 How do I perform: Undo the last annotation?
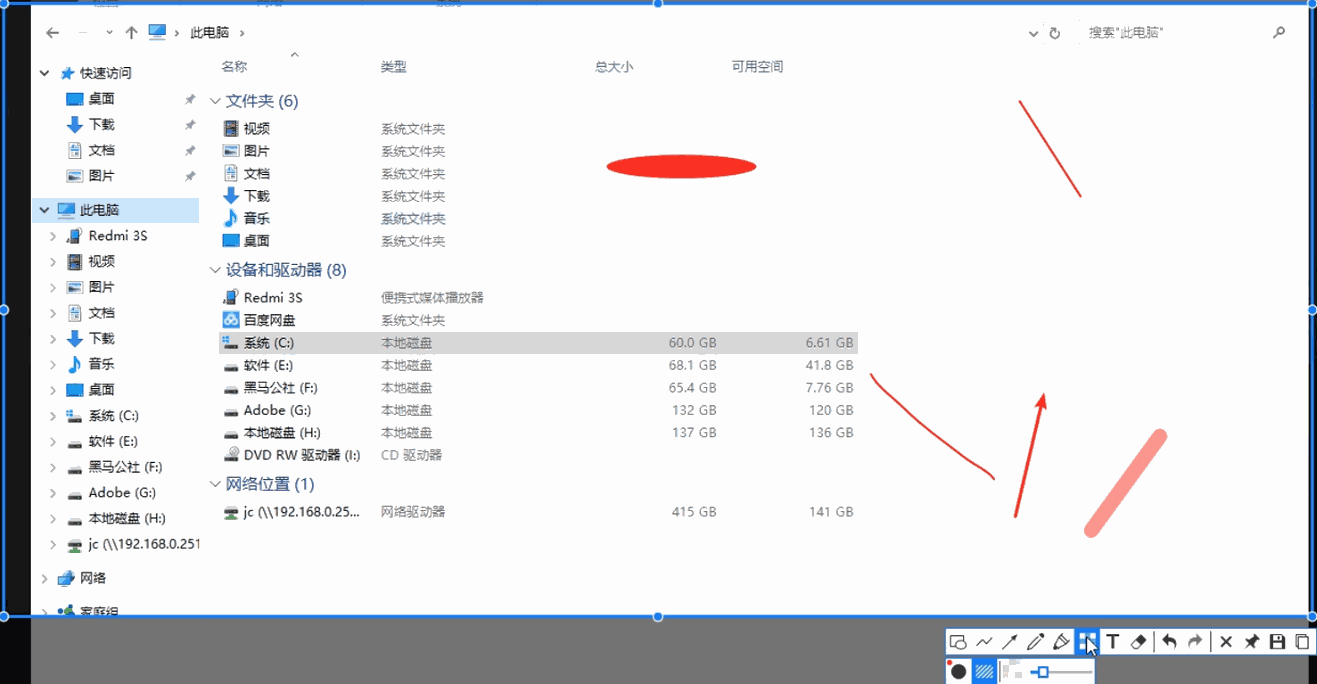1169,642
